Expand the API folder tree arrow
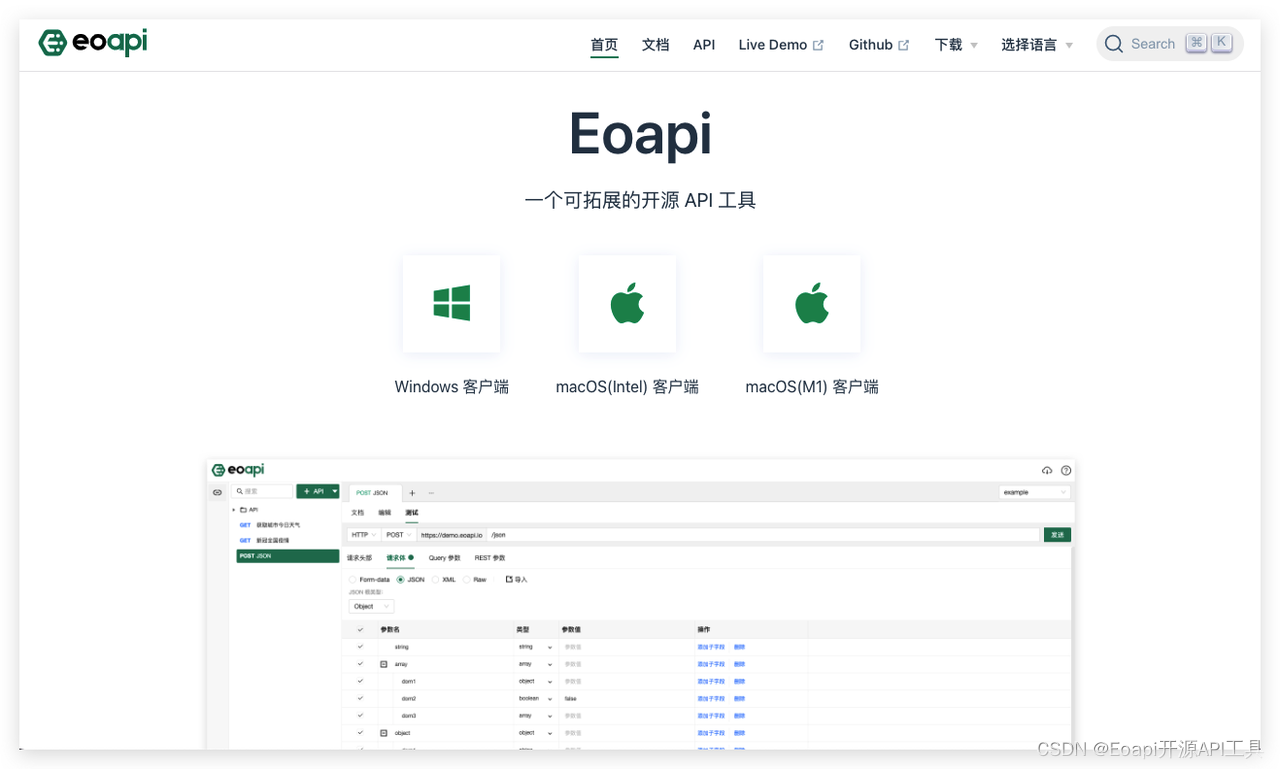The height and width of the screenshot is (769, 1280). (x=234, y=510)
